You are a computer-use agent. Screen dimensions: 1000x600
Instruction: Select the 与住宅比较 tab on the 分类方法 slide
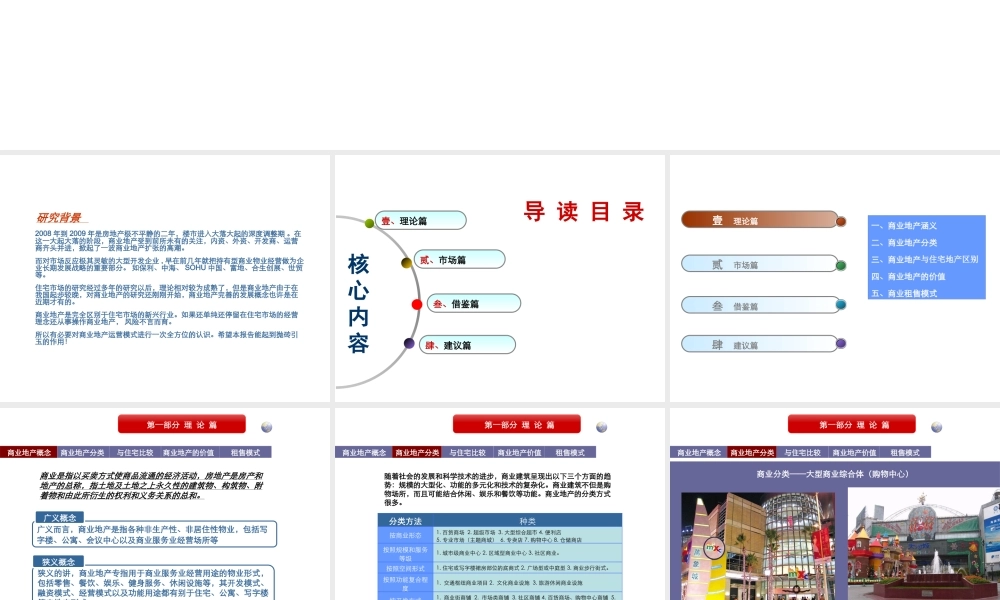click(x=467, y=452)
